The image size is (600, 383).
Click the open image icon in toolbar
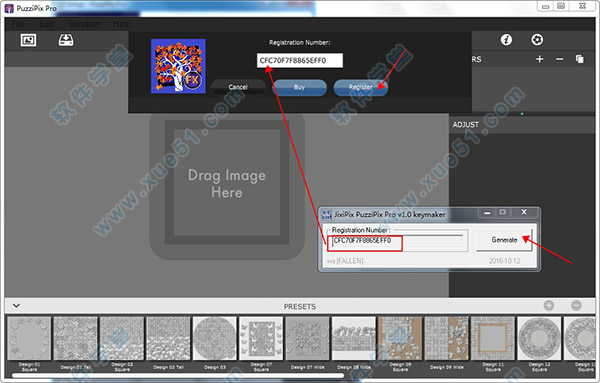click(28, 40)
